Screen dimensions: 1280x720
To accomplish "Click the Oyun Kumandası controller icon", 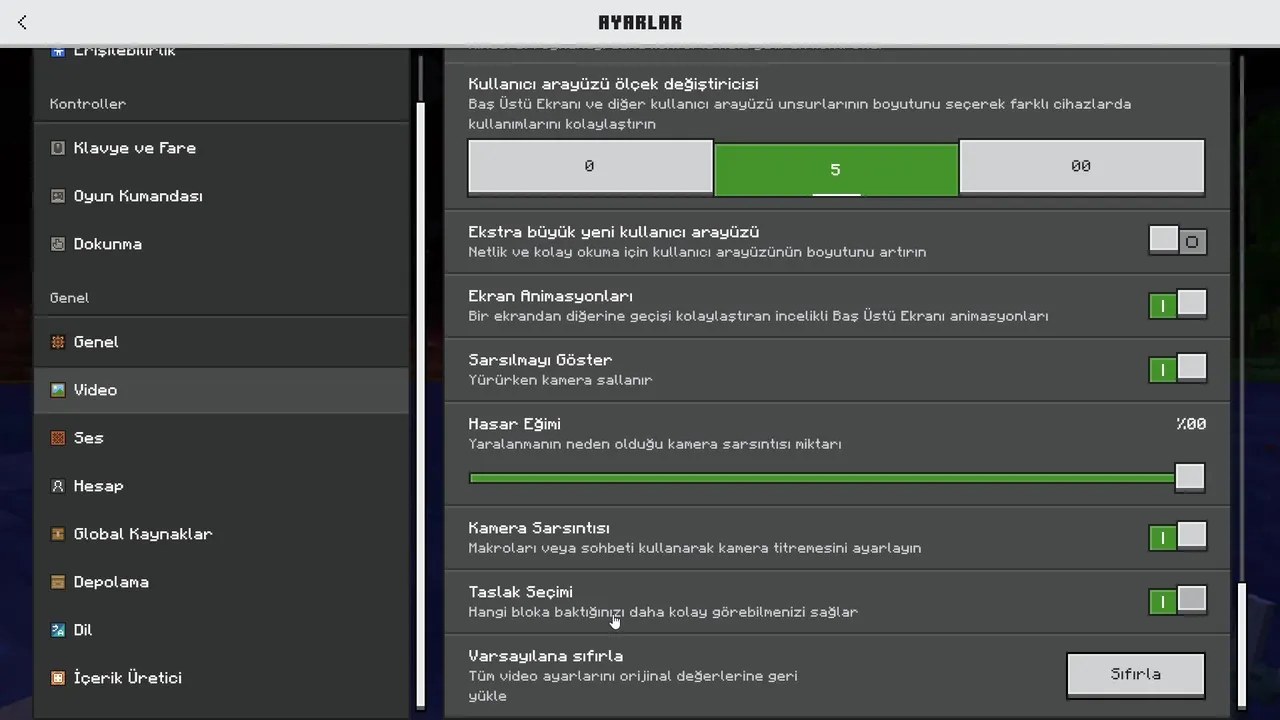I will pos(58,196).
